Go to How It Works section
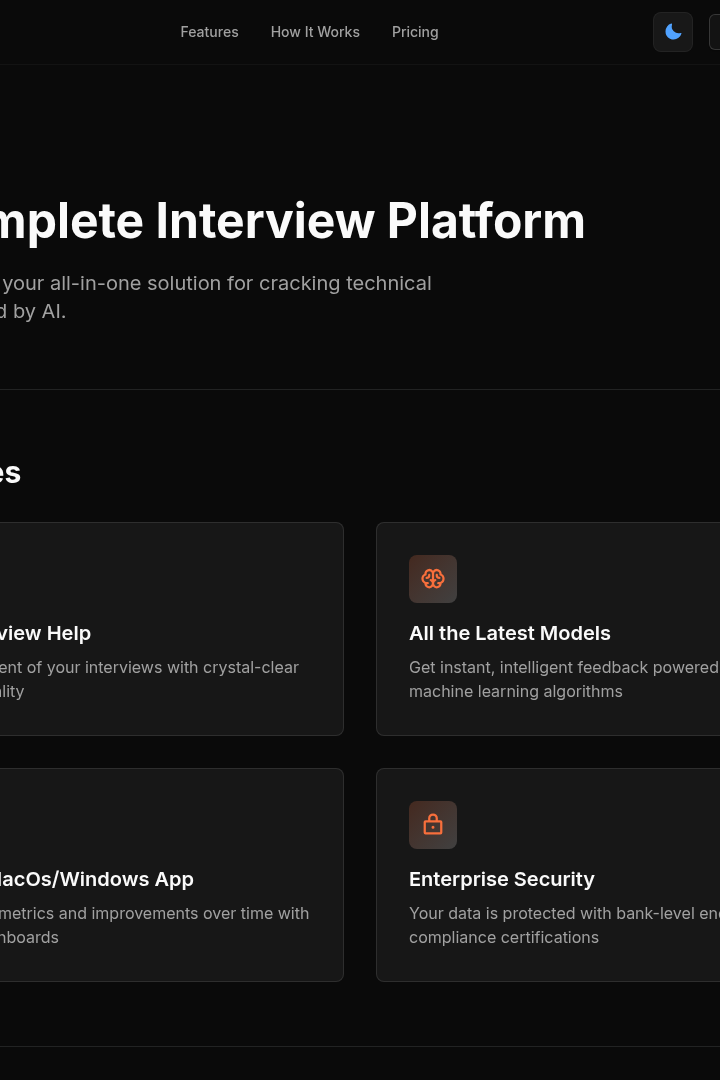 pyautogui.click(x=315, y=32)
